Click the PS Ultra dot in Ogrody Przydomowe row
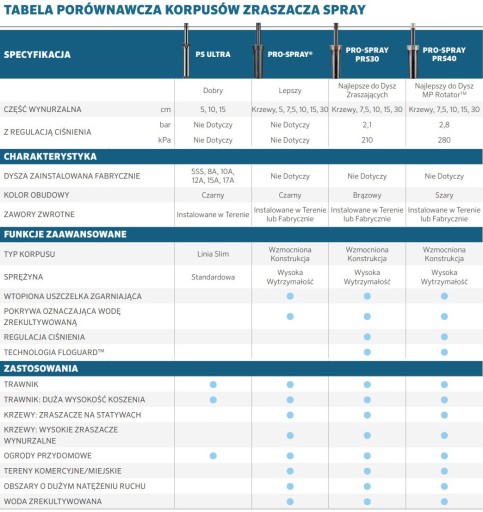 coord(213,456)
